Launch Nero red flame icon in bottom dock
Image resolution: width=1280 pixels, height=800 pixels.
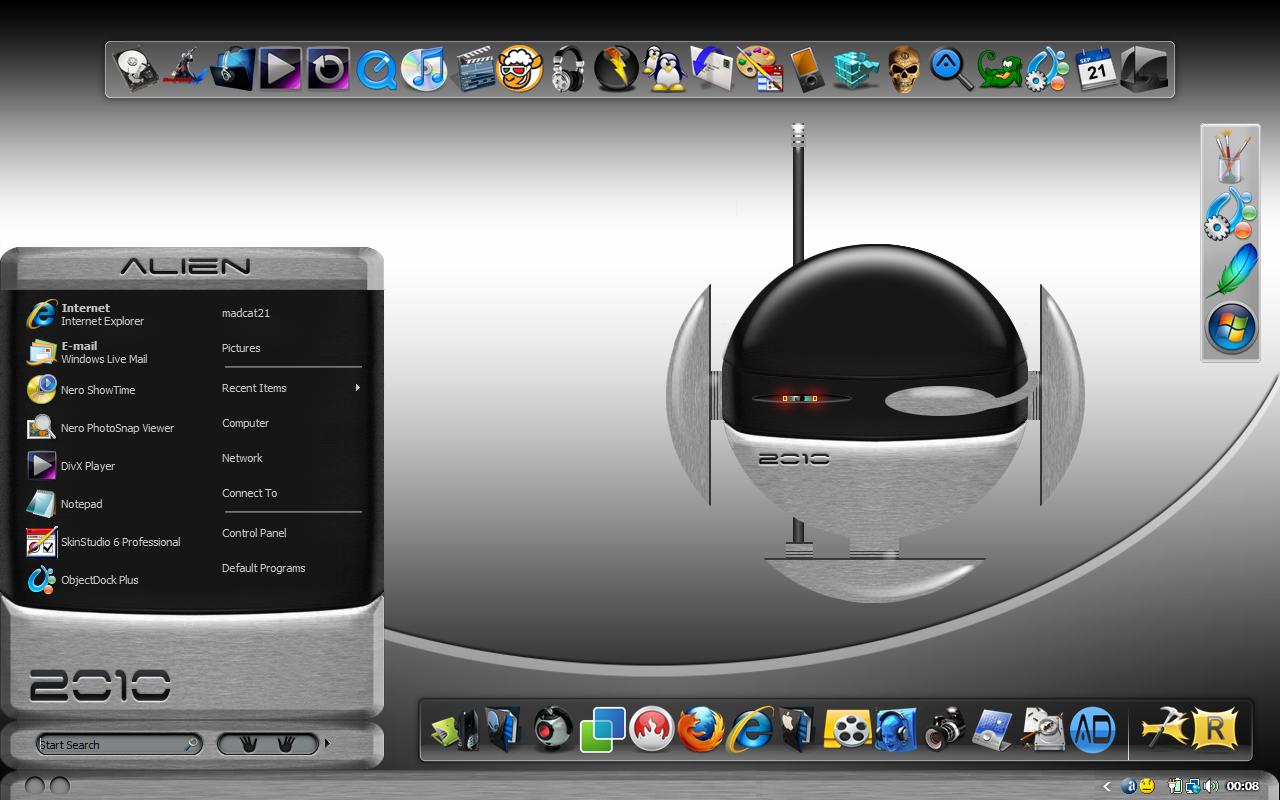click(651, 729)
